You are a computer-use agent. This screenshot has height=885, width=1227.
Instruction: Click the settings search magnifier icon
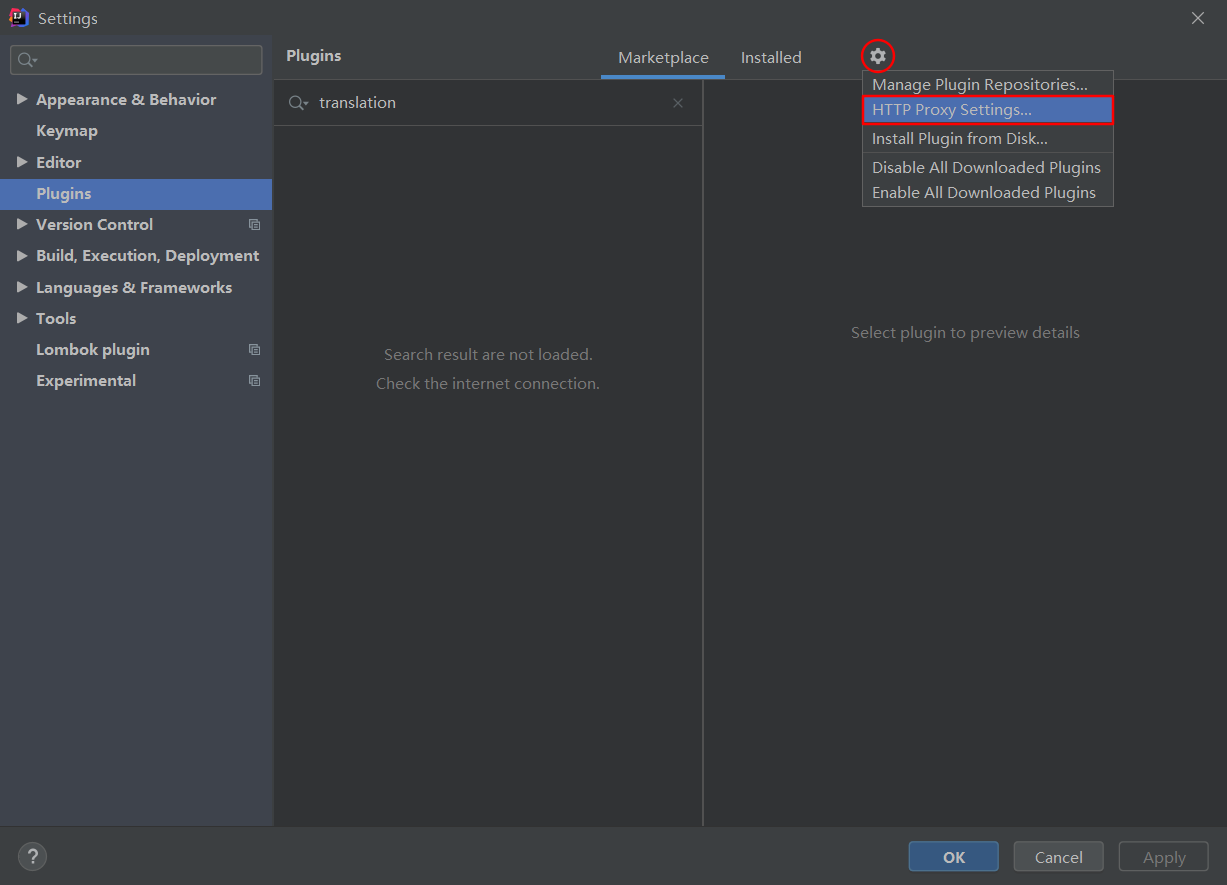click(26, 60)
